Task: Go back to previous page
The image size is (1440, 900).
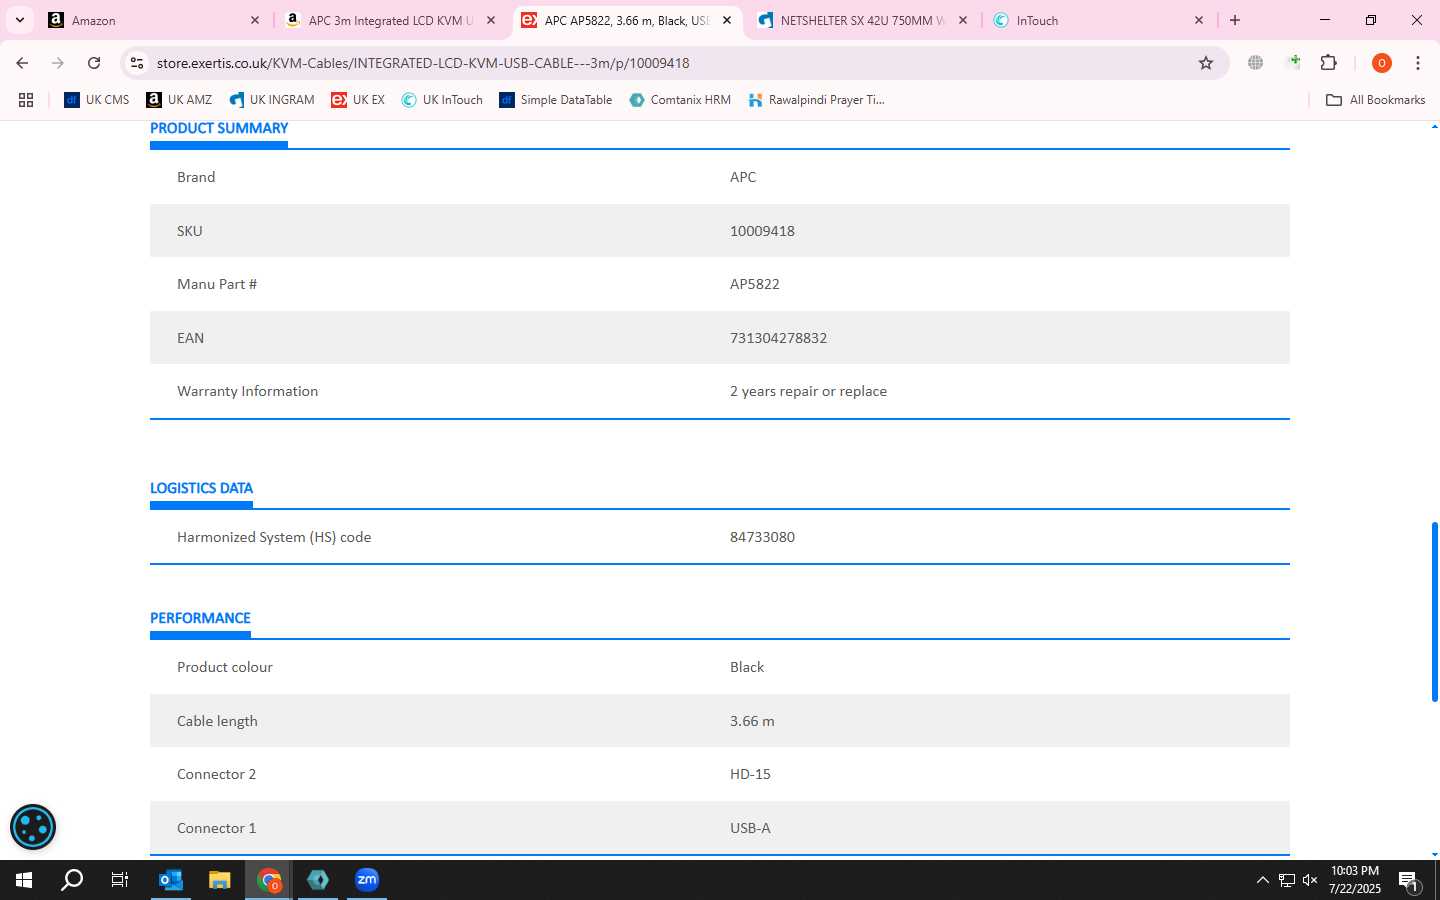Action: click(x=22, y=63)
